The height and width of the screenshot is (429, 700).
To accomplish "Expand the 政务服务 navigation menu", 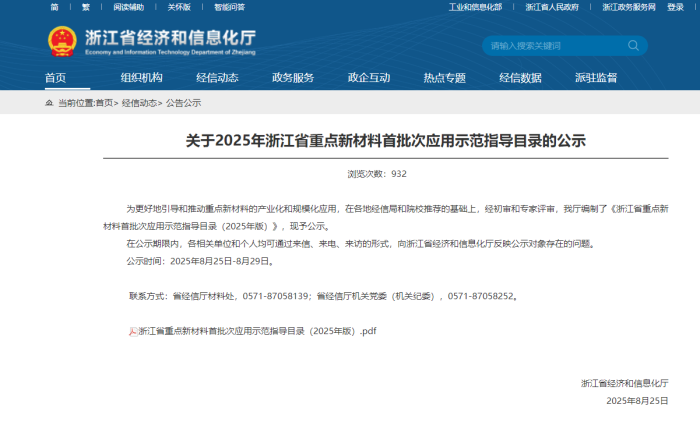I will coord(293,78).
